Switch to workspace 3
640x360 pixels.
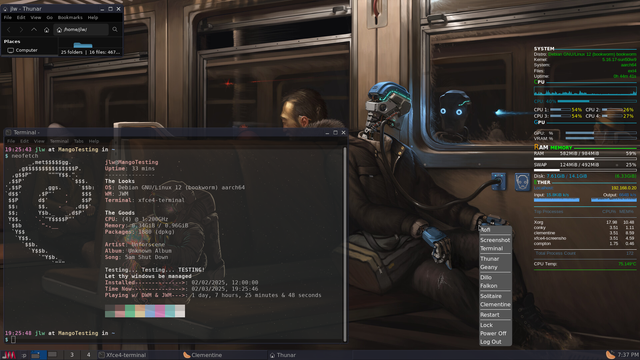[72, 355]
